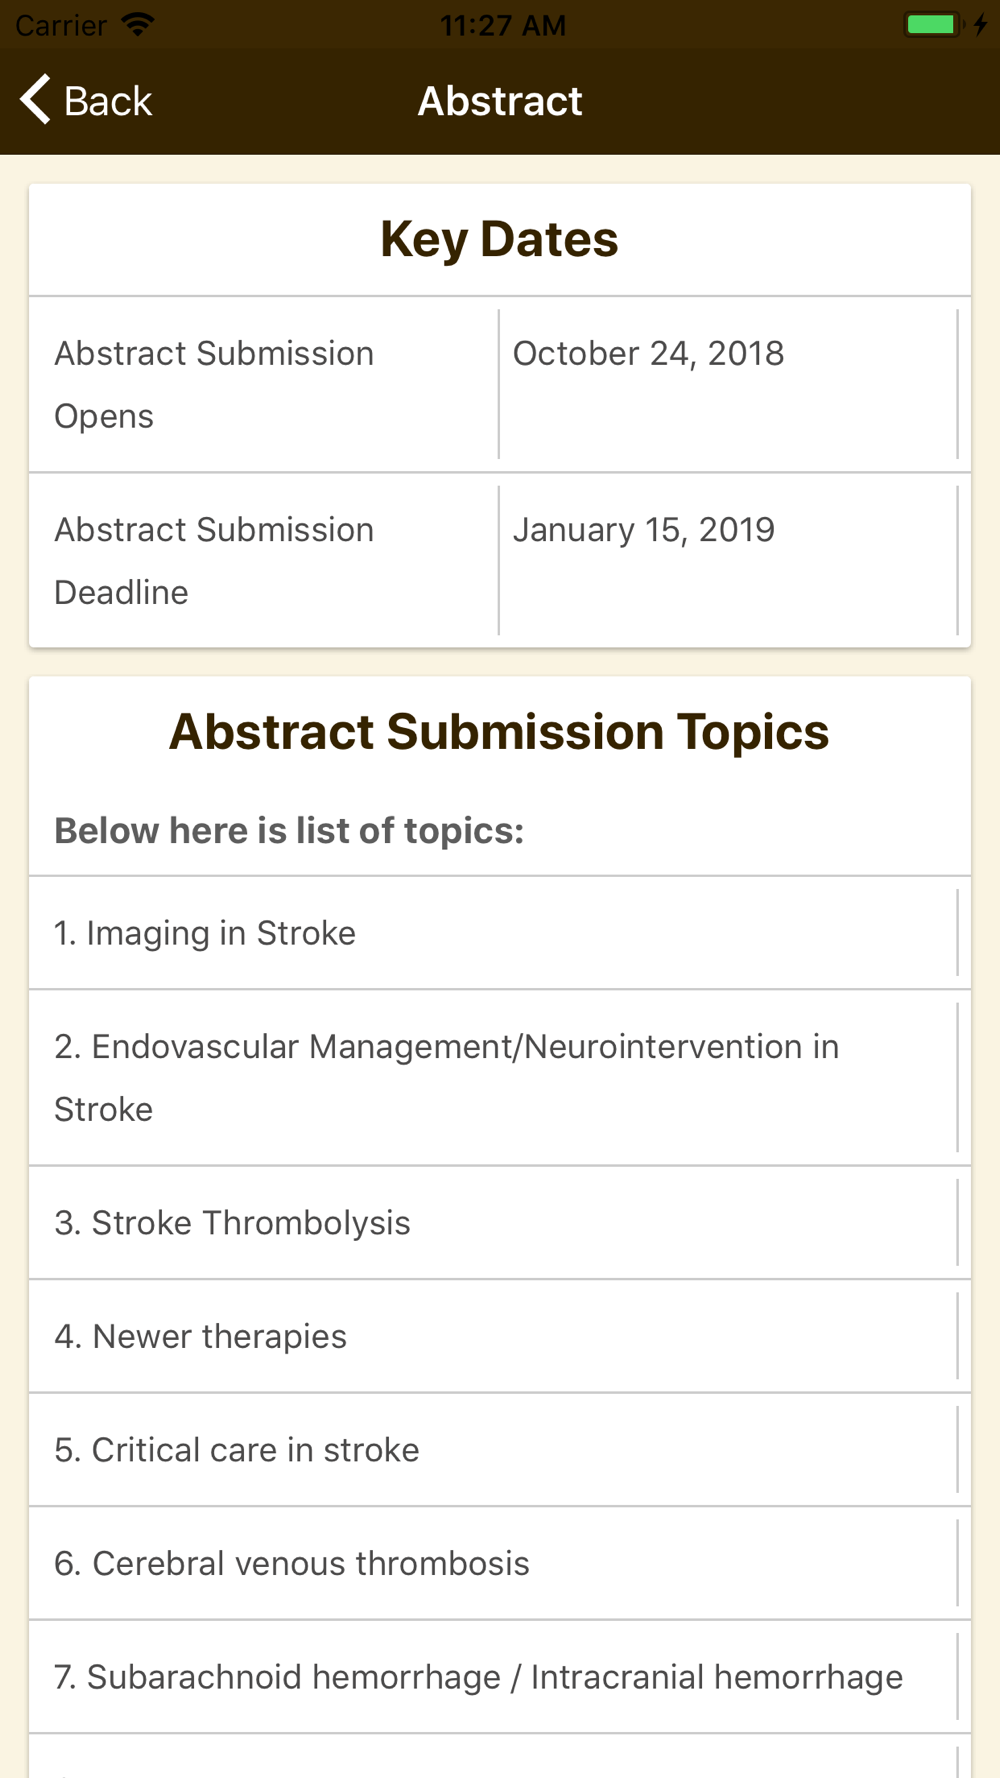Screen dimensions: 1000x1778
Task: Tap the 'Below here is list of topics' text
Action: coord(289,830)
